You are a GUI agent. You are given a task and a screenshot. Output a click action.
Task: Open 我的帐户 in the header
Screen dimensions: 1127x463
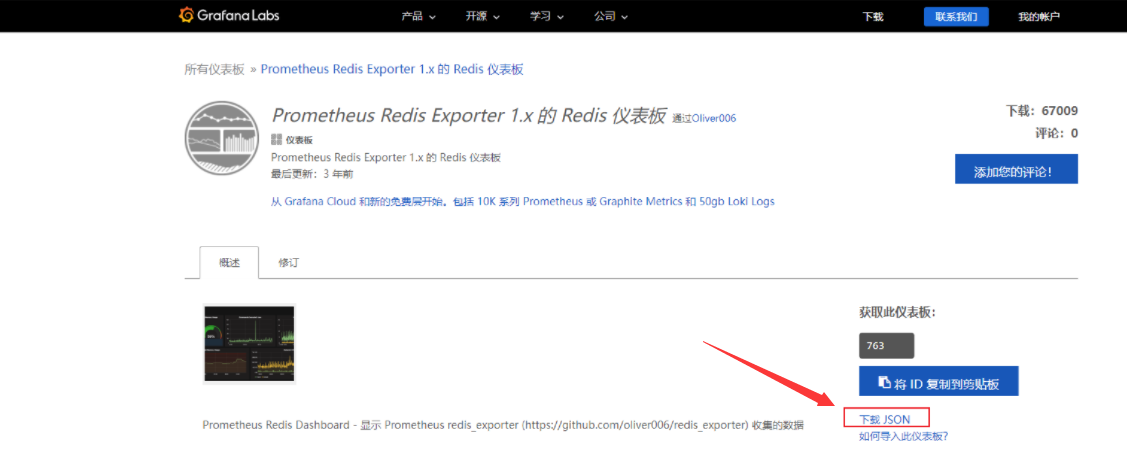1039,17
